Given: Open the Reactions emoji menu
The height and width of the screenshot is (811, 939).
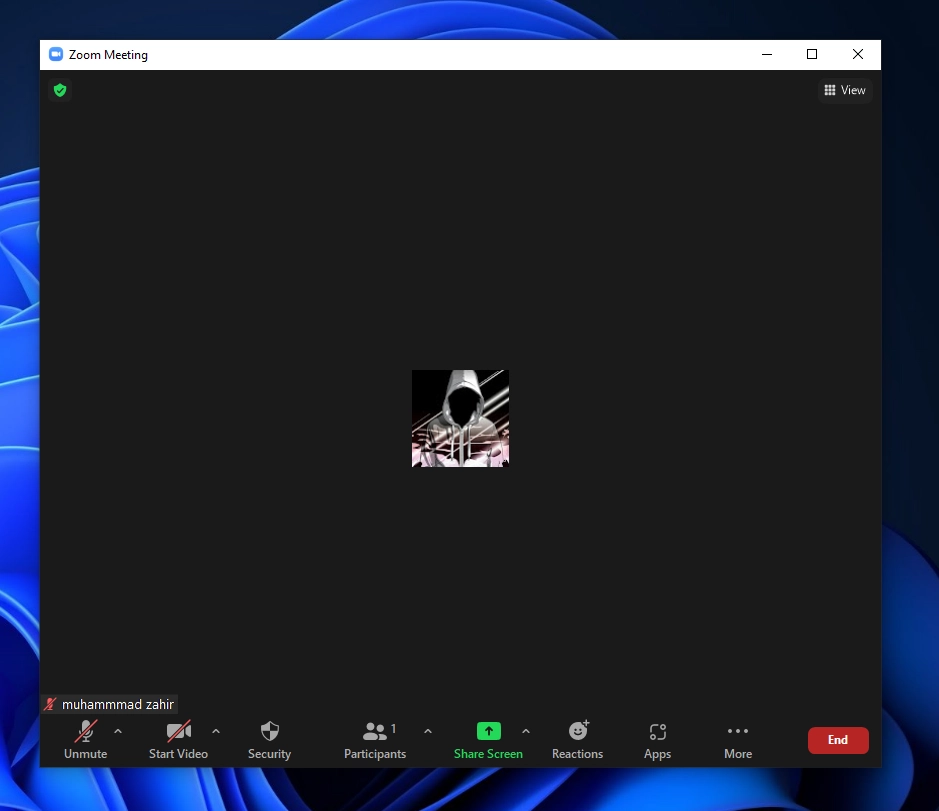Looking at the screenshot, I should tap(578, 733).
